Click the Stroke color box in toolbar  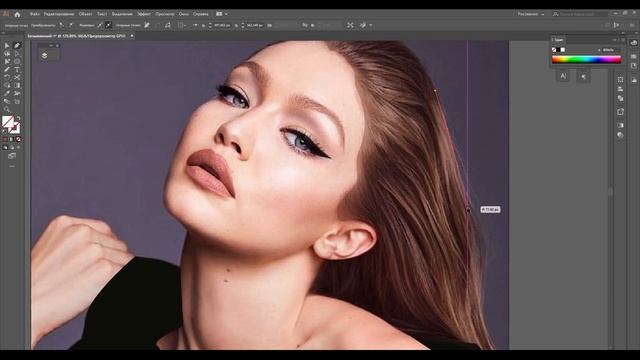[14, 128]
